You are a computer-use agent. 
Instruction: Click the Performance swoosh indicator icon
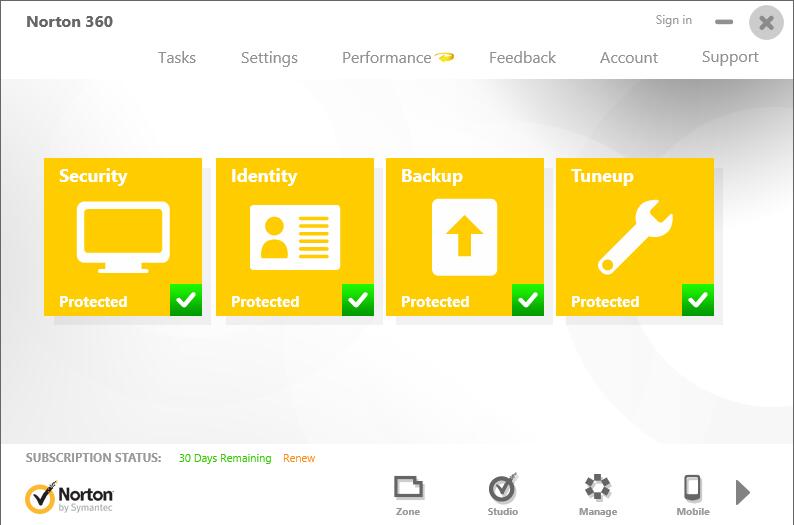point(445,57)
